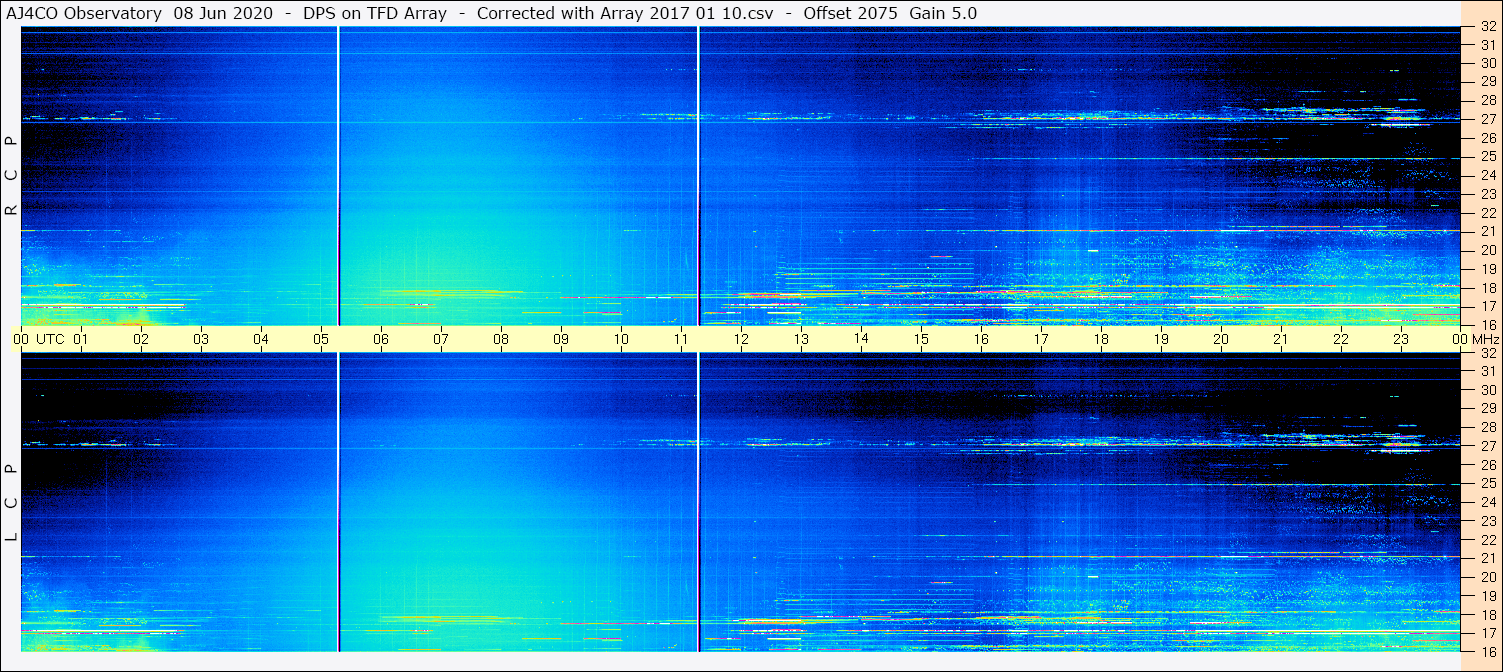Click hour label '06' on UTC axis

(381, 339)
